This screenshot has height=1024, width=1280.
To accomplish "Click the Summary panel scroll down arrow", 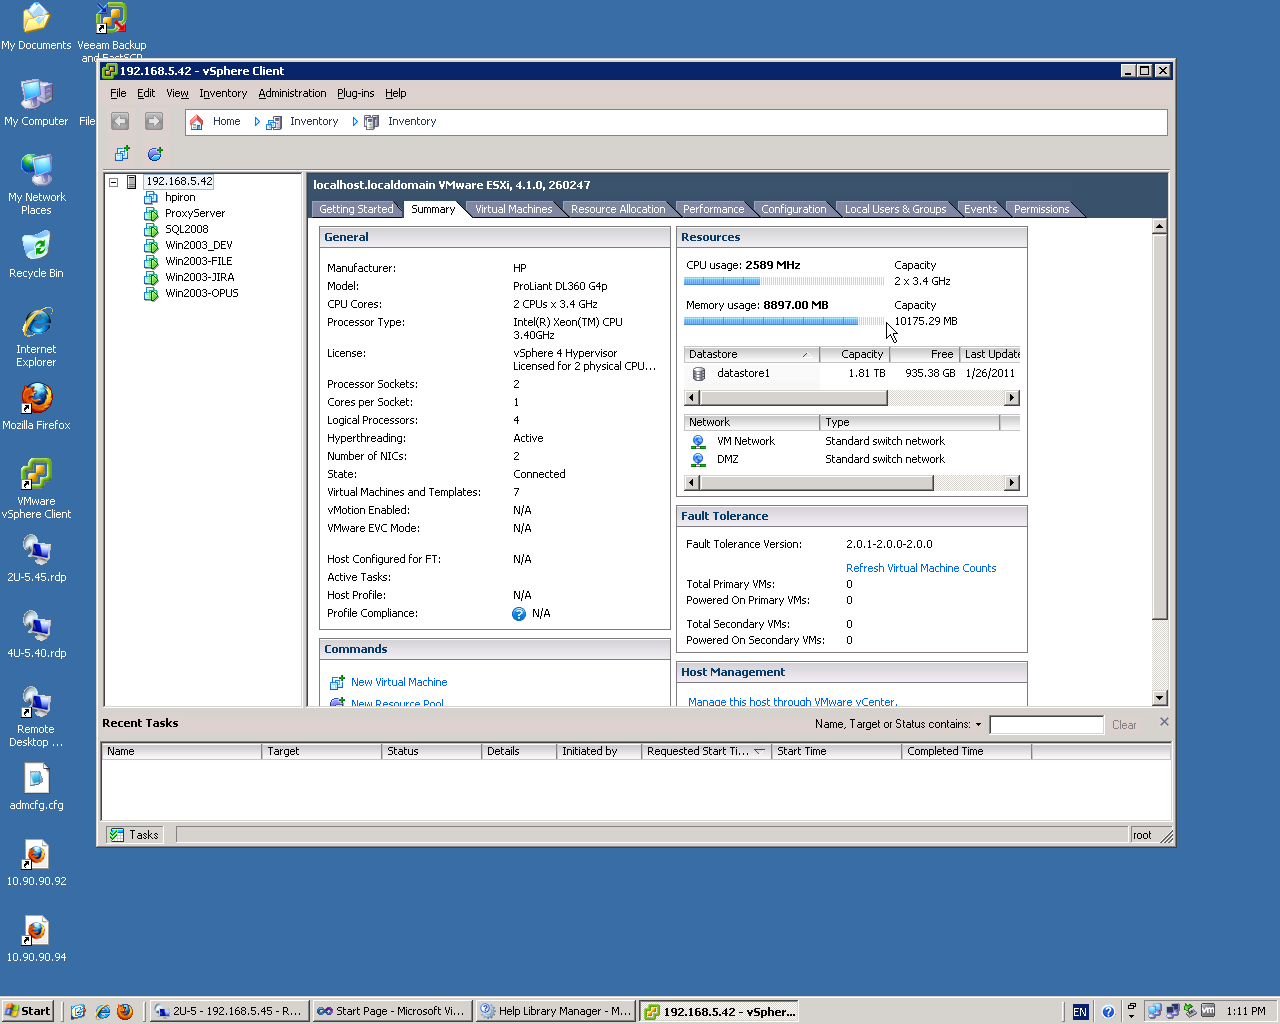I will tap(1160, 698).
